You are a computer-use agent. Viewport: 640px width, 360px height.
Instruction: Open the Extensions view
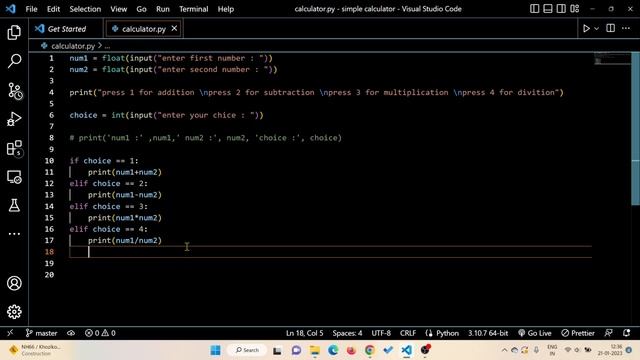(x=14, y=148)
